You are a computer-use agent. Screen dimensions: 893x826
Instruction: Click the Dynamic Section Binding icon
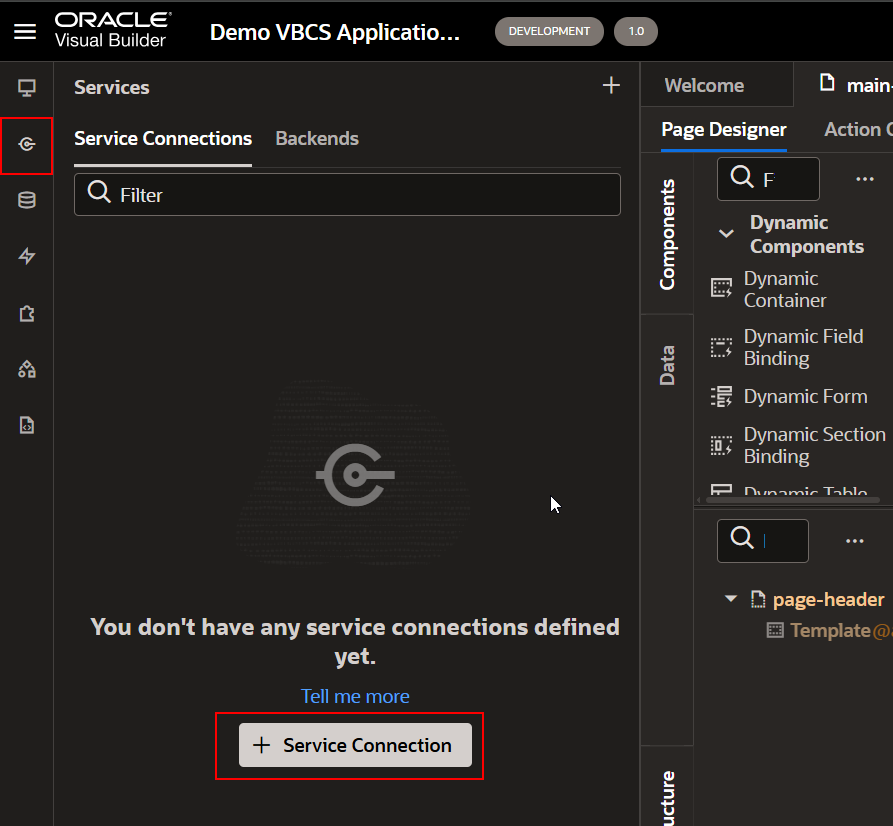click(721, 445)
